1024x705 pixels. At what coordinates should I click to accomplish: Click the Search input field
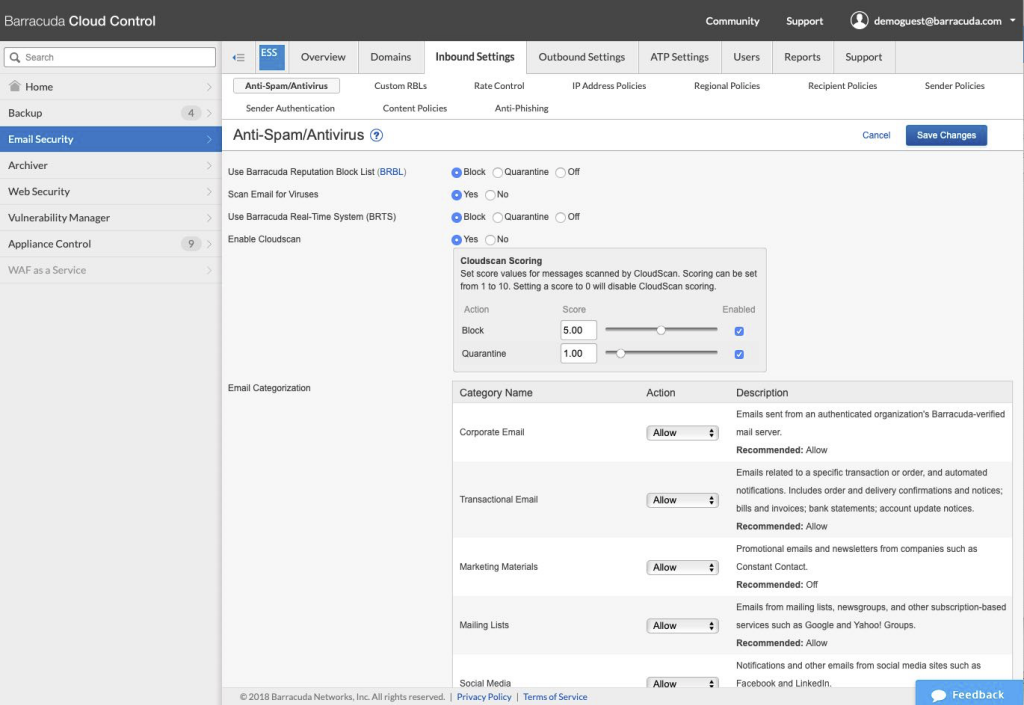pyautogui.click(x=110, y=57)
